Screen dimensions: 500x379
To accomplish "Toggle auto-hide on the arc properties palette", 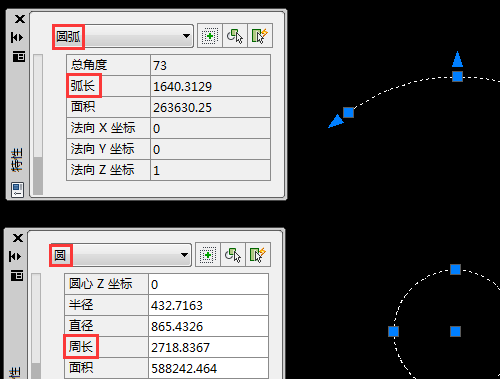I will pyautogui.click(x=17, y=37).
